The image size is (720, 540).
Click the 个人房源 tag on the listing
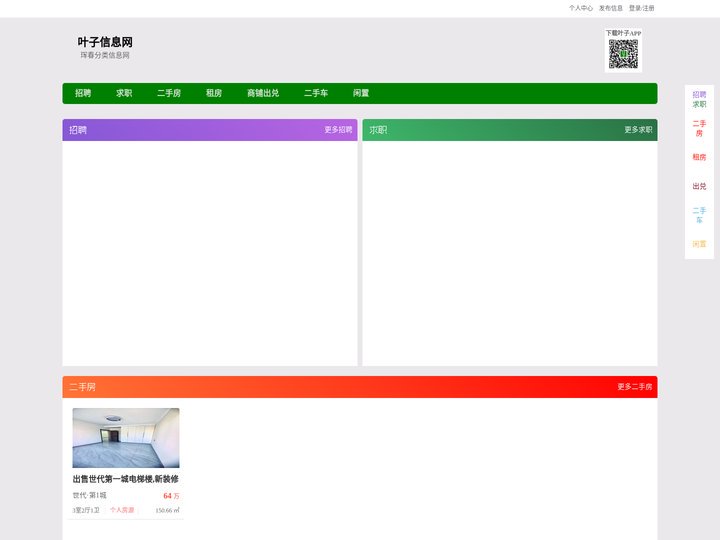[x=122, y=510]
